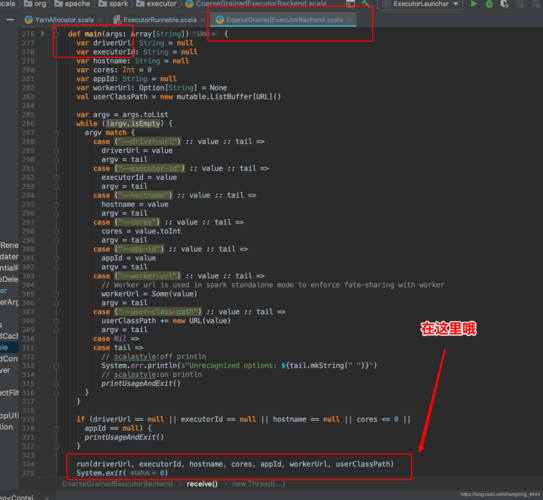
Task: Click line number 324 in the gutter
Action: [28, 464]
